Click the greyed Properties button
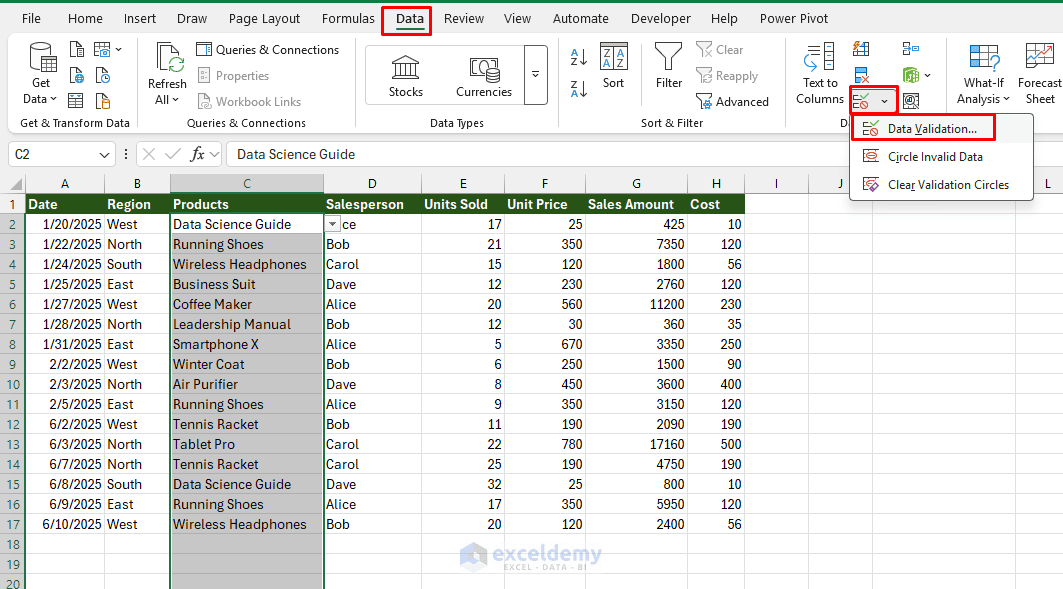1063x589 pixels. coord(234,76)
